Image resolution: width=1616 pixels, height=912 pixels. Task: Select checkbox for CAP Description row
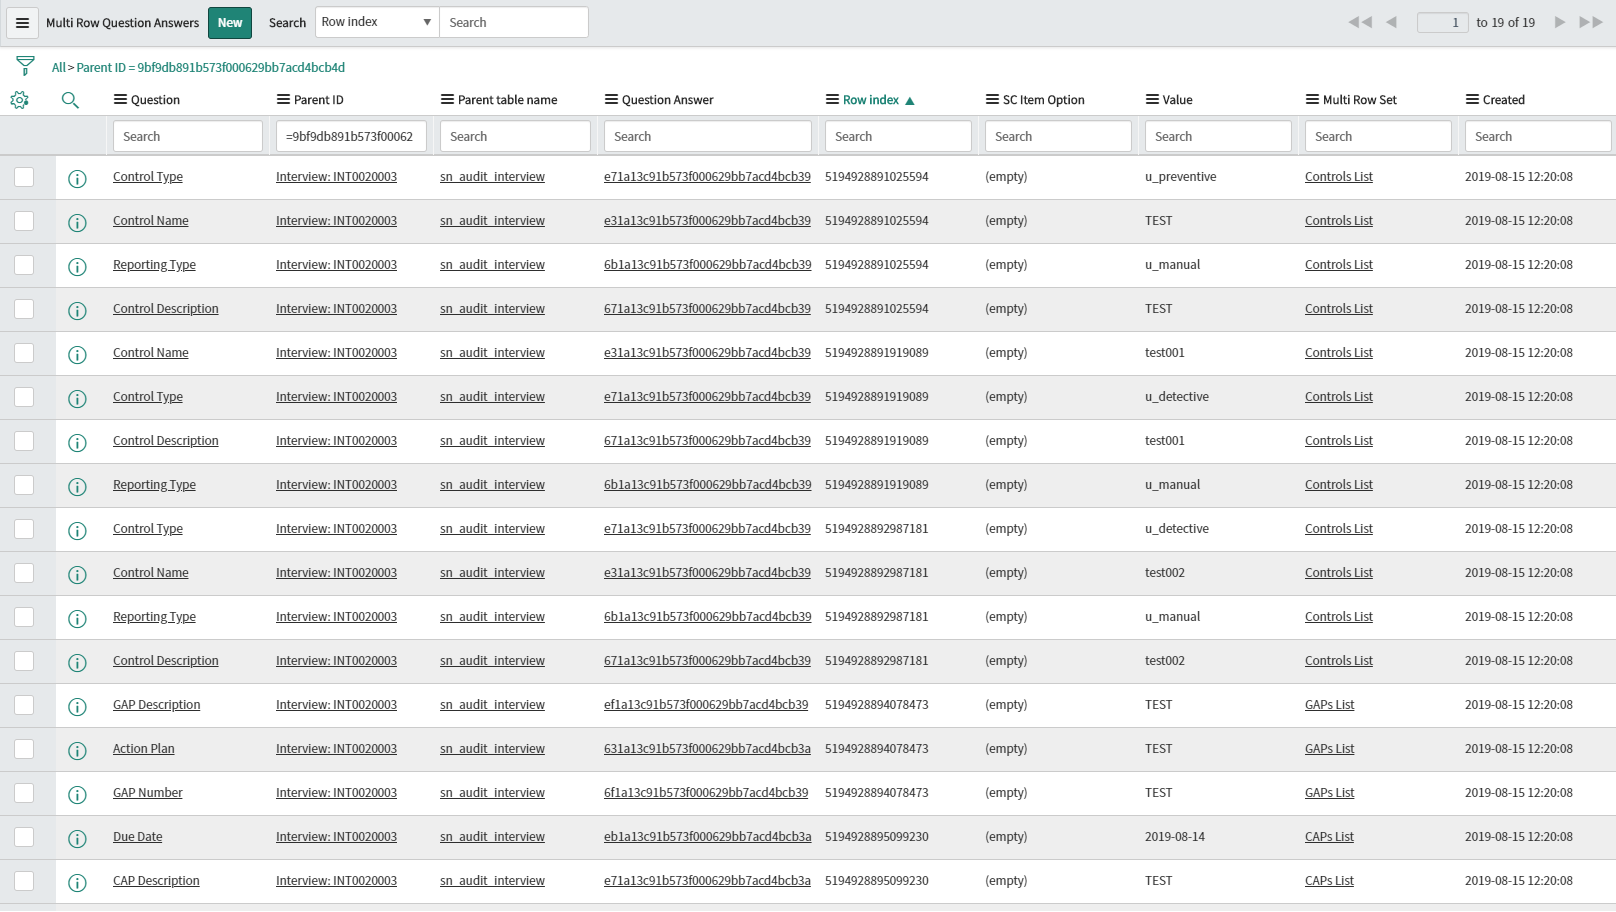tap(24, 881)
